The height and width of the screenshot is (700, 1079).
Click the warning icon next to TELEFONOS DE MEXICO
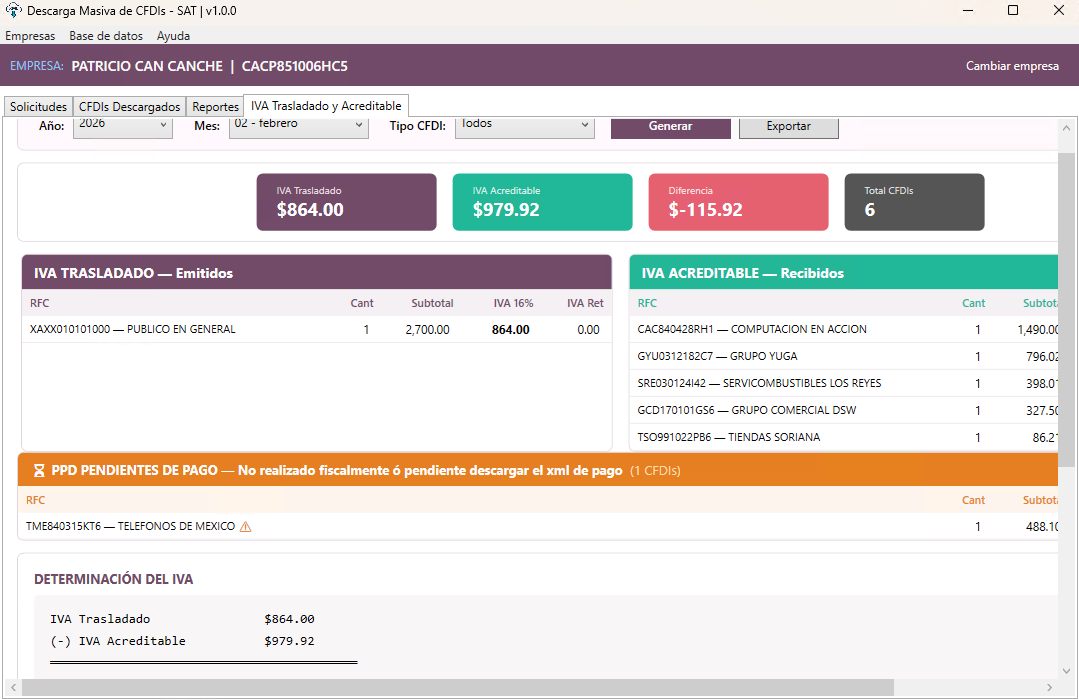point(246,527)
